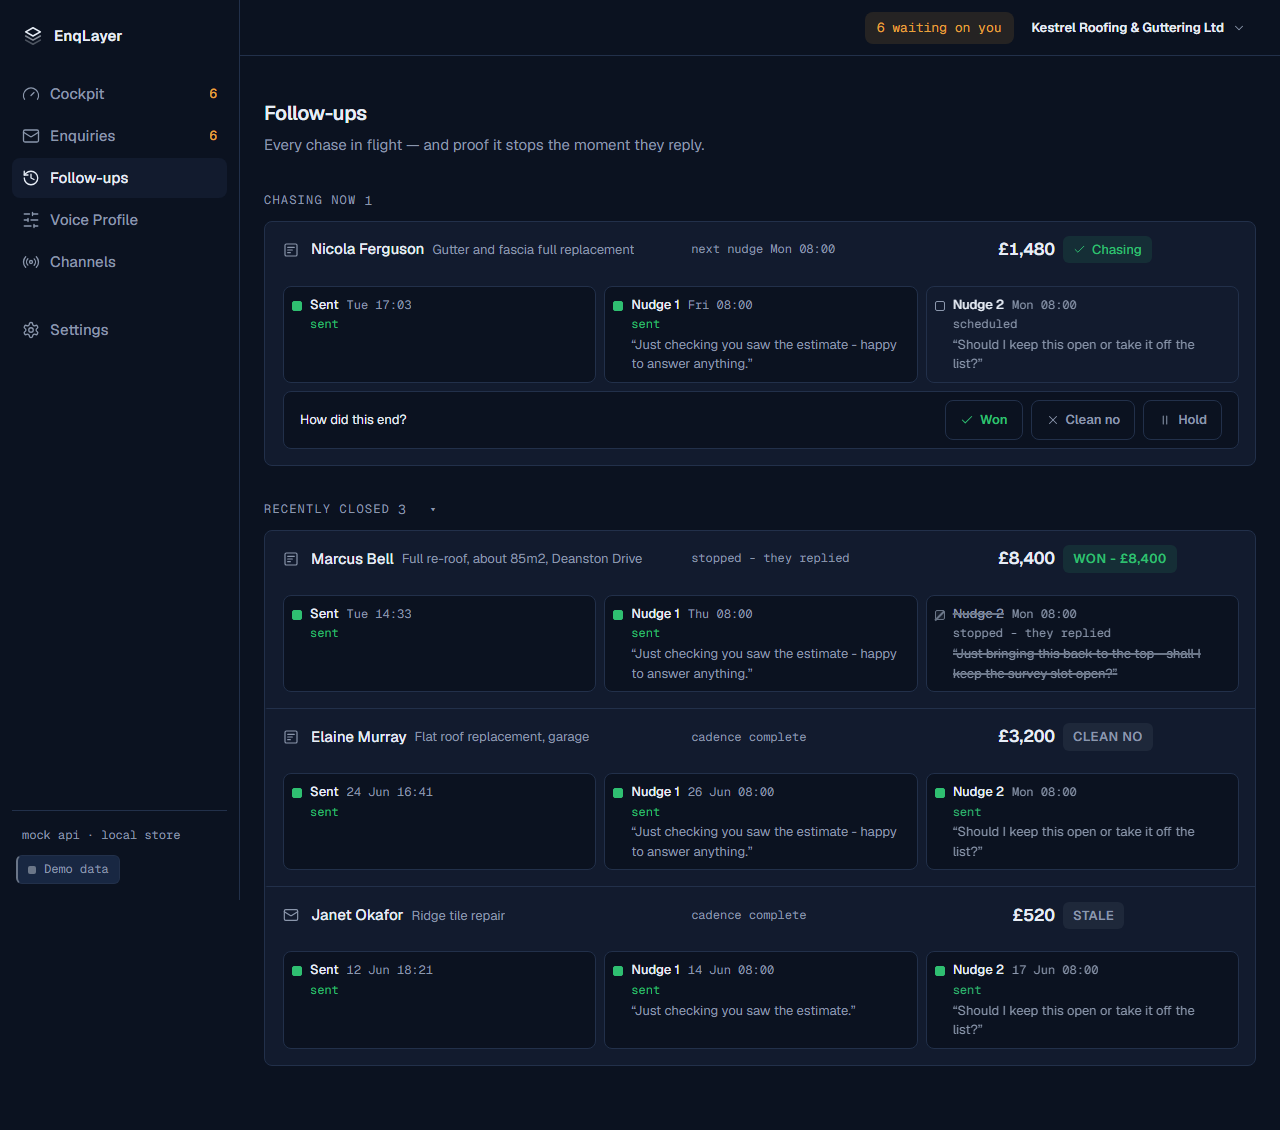The height and width of the screenshot is (1130, 1280).
Task: Click the £1,480 amount
Action: coord(1026,249)
